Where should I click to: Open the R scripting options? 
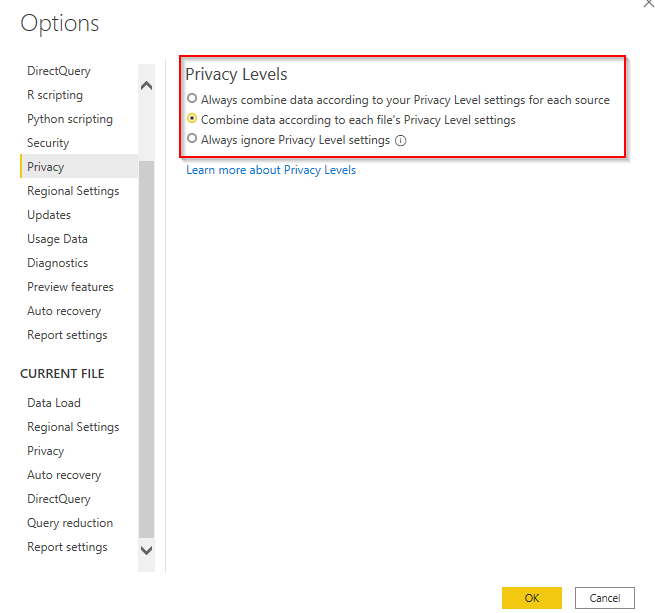tap(55, 95)
